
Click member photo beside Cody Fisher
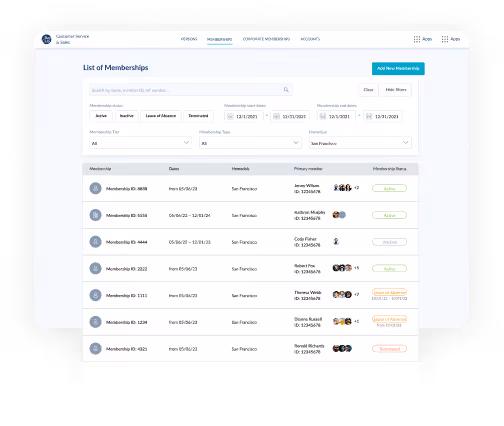(336, 241)
